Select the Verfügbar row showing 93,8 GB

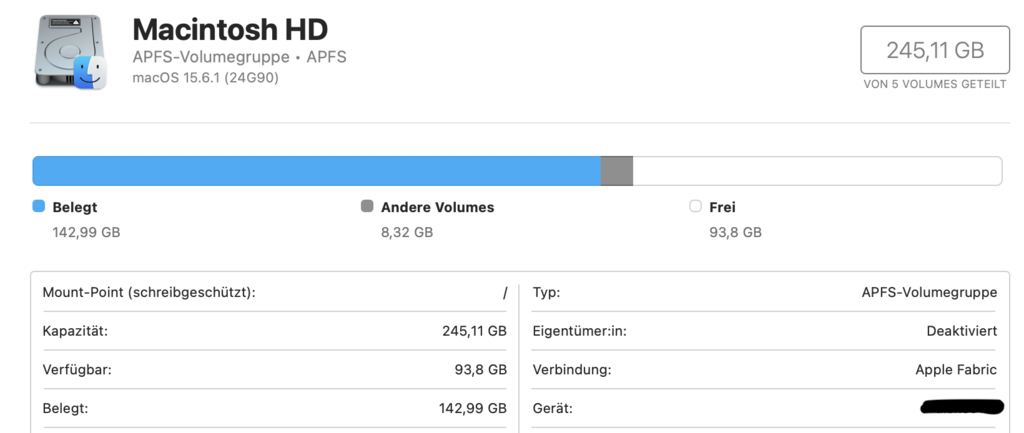[x=274, y=370]
